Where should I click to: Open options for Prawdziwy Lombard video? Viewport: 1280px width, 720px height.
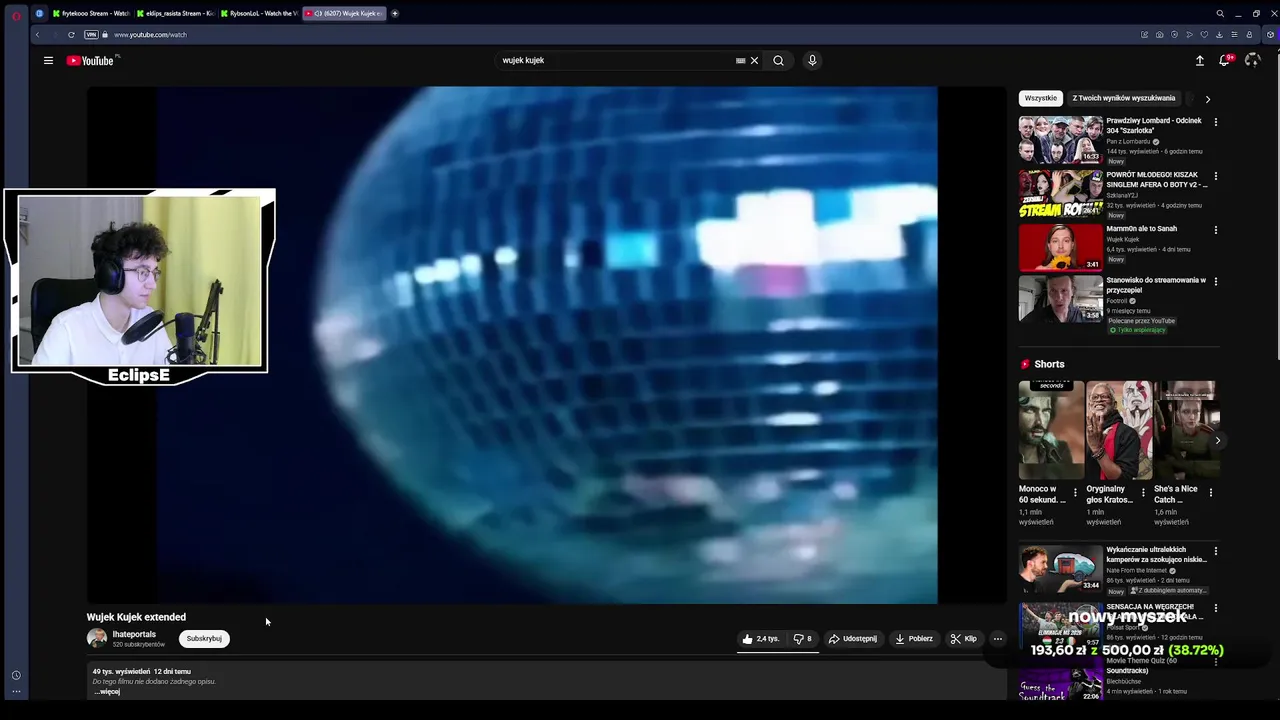point(1216,122)
